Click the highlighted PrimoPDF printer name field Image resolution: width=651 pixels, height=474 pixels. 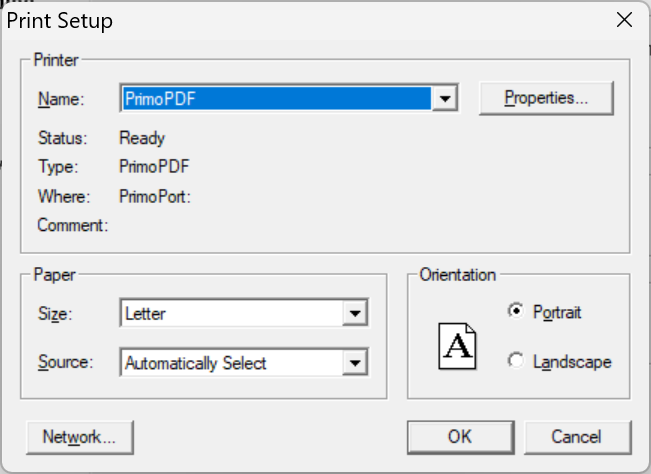277,98
